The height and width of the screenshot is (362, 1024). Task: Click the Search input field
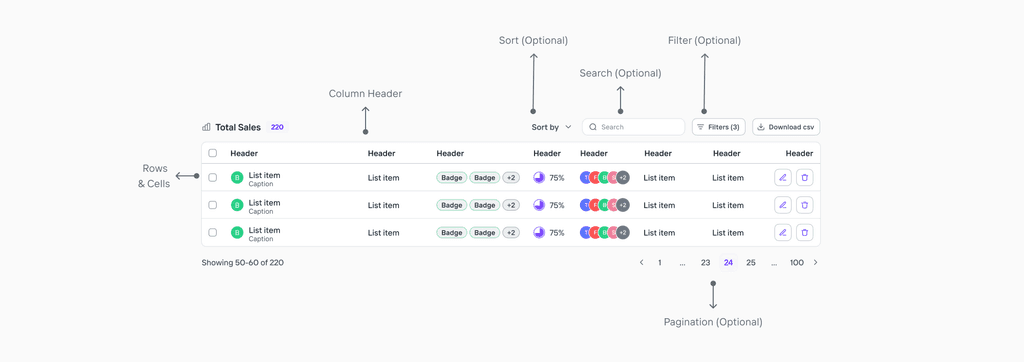(633, 127)
